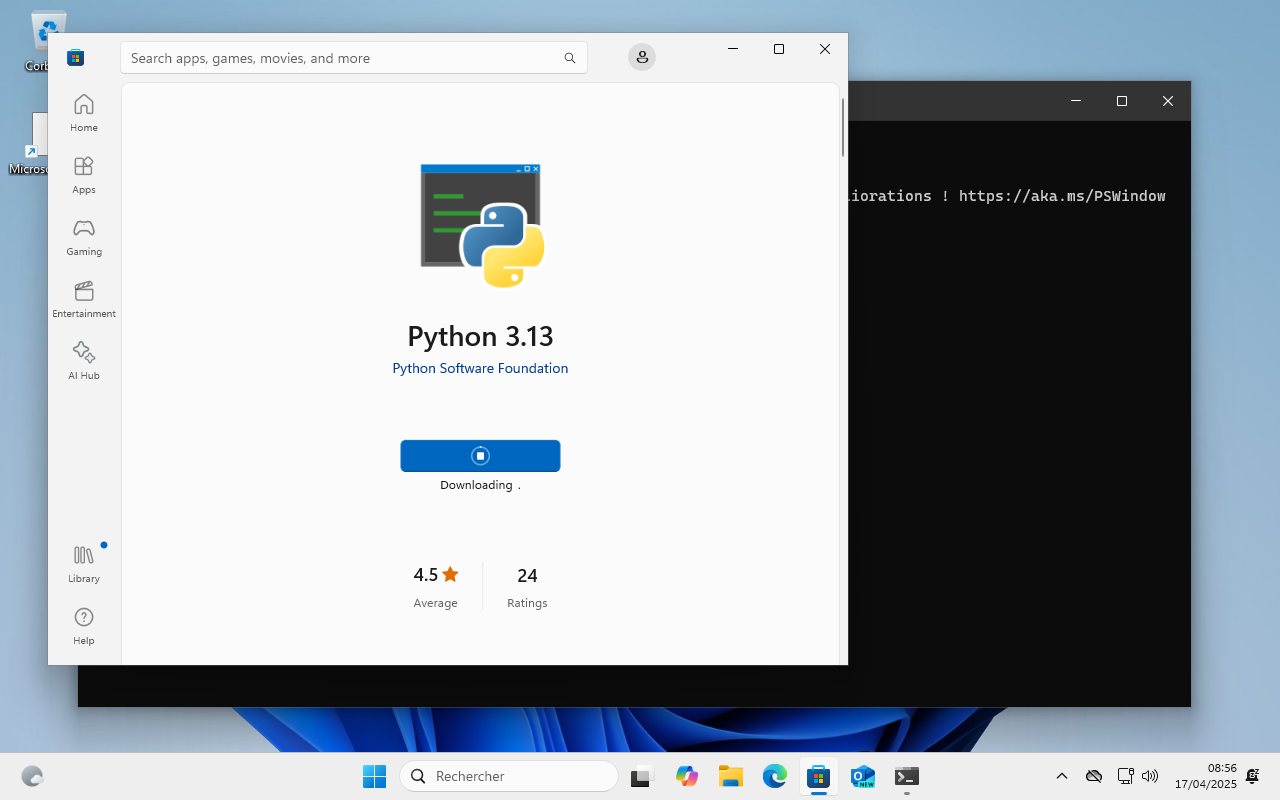This screenshot has height=800, width=1280.
Task: Select the Microsoft Edge desktop shortcut
Action: [30, 145]
